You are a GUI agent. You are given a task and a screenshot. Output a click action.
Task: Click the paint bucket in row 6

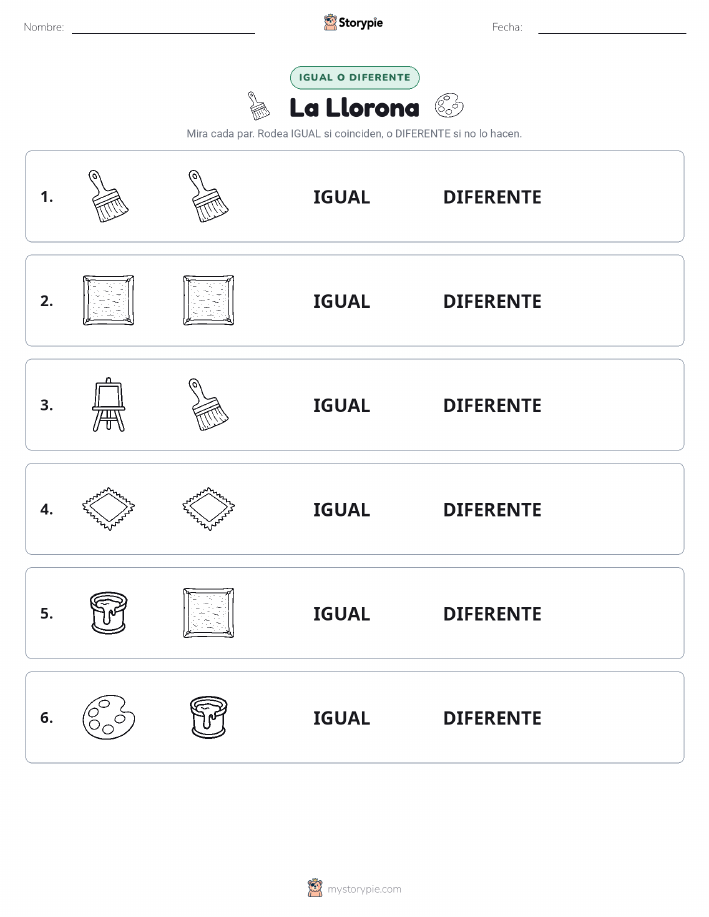[209, 717]
